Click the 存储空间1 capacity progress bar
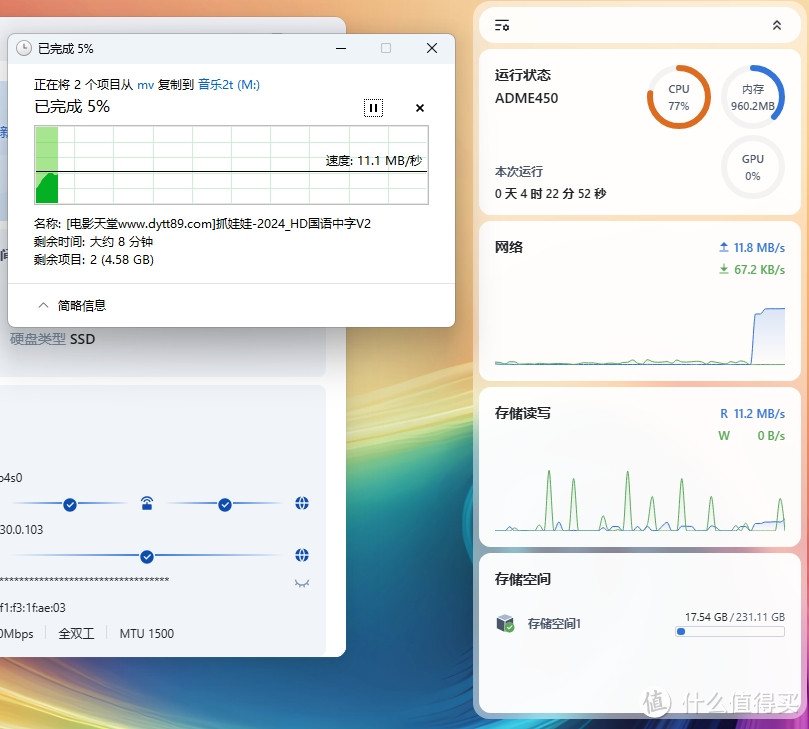 point(730,631)
